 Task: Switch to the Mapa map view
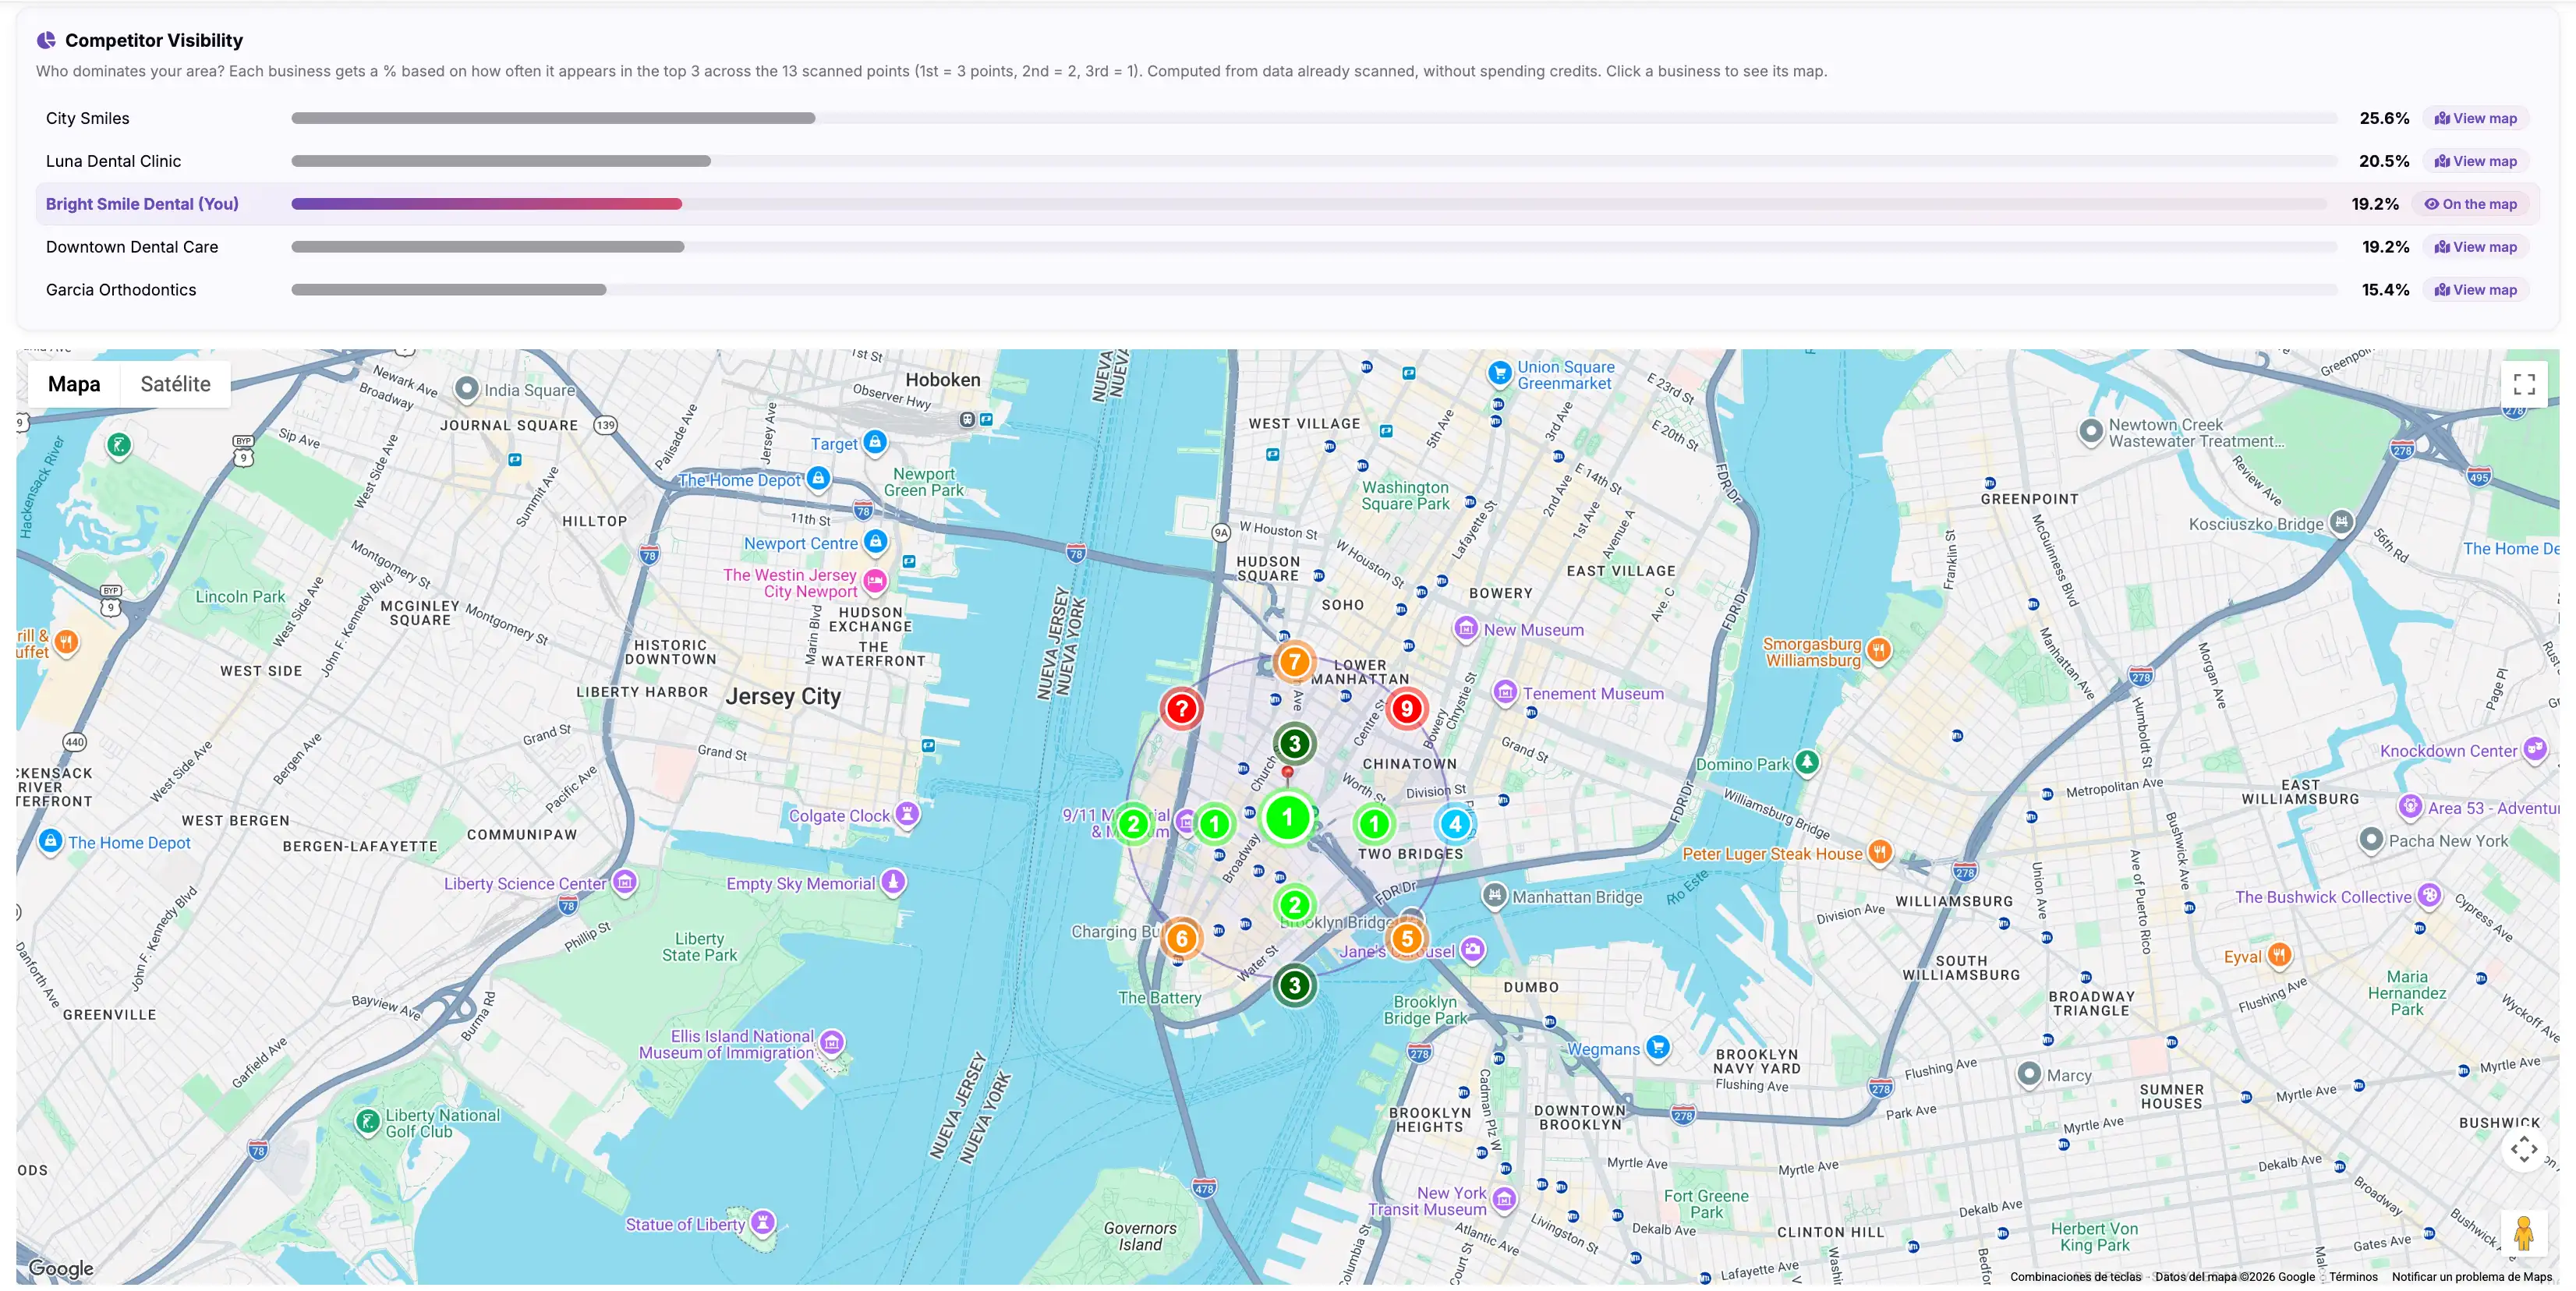coord(74,384)
